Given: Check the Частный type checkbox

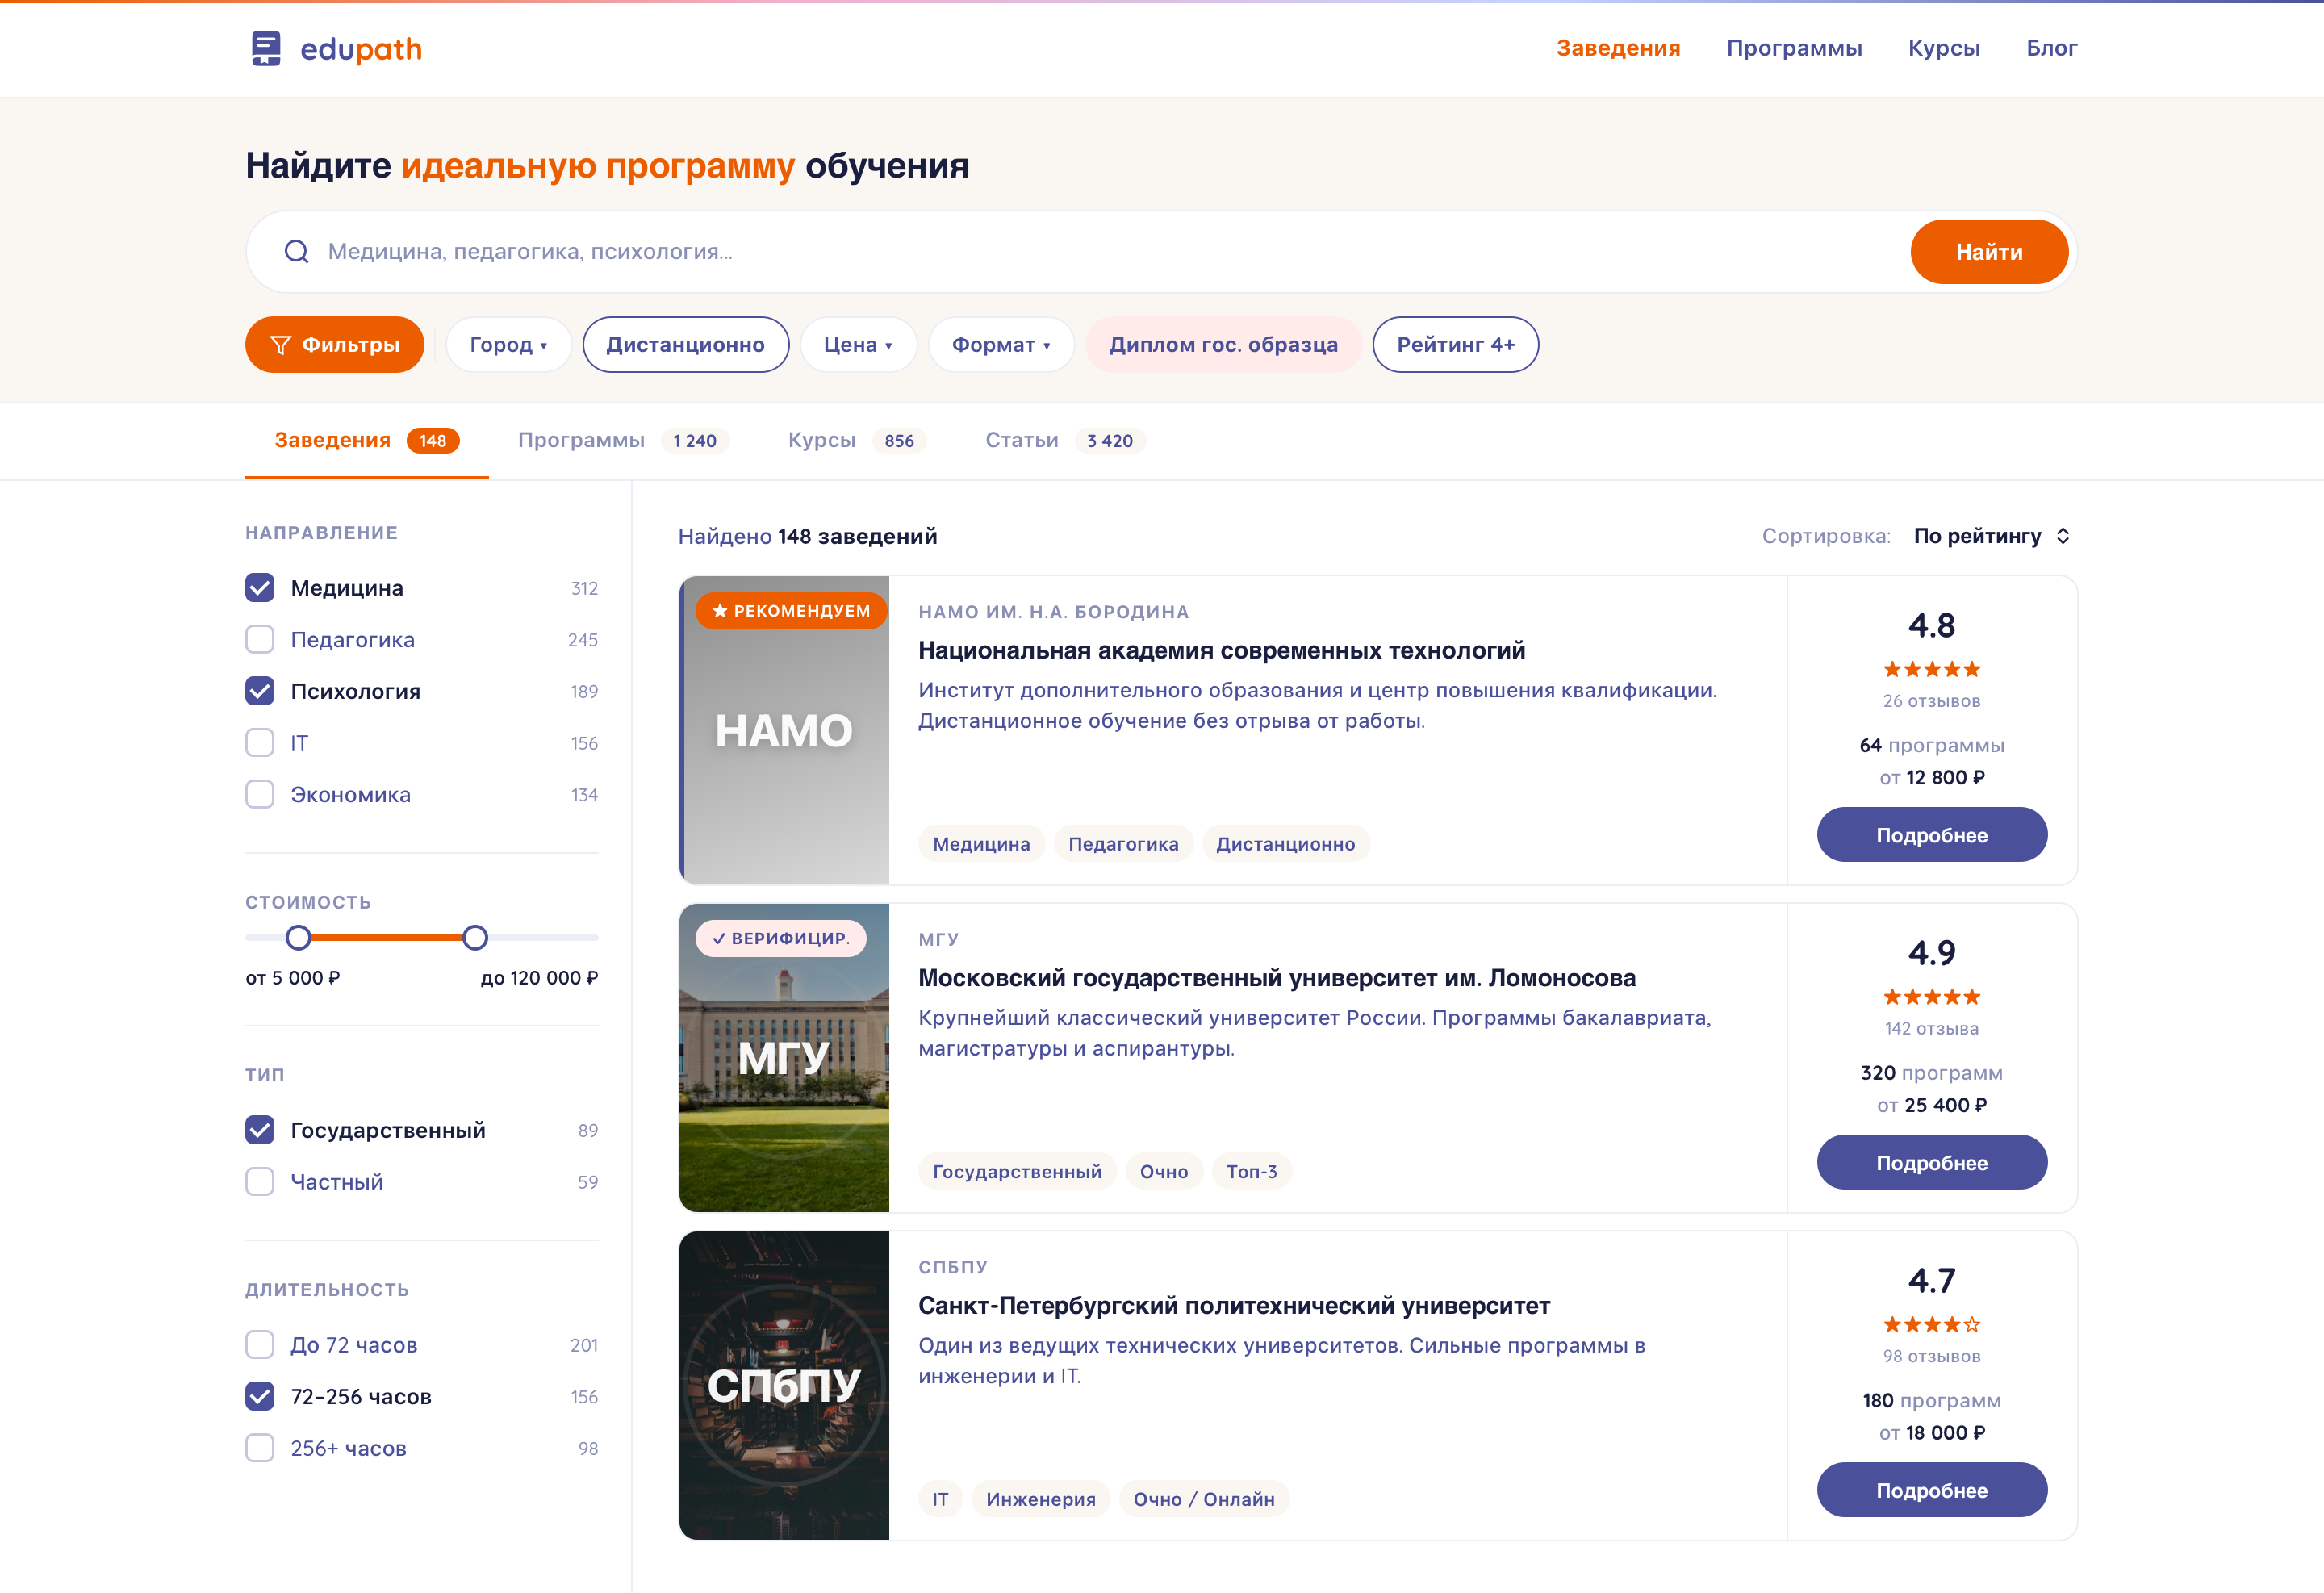Looking at the screenshot, I should 260,1181.
